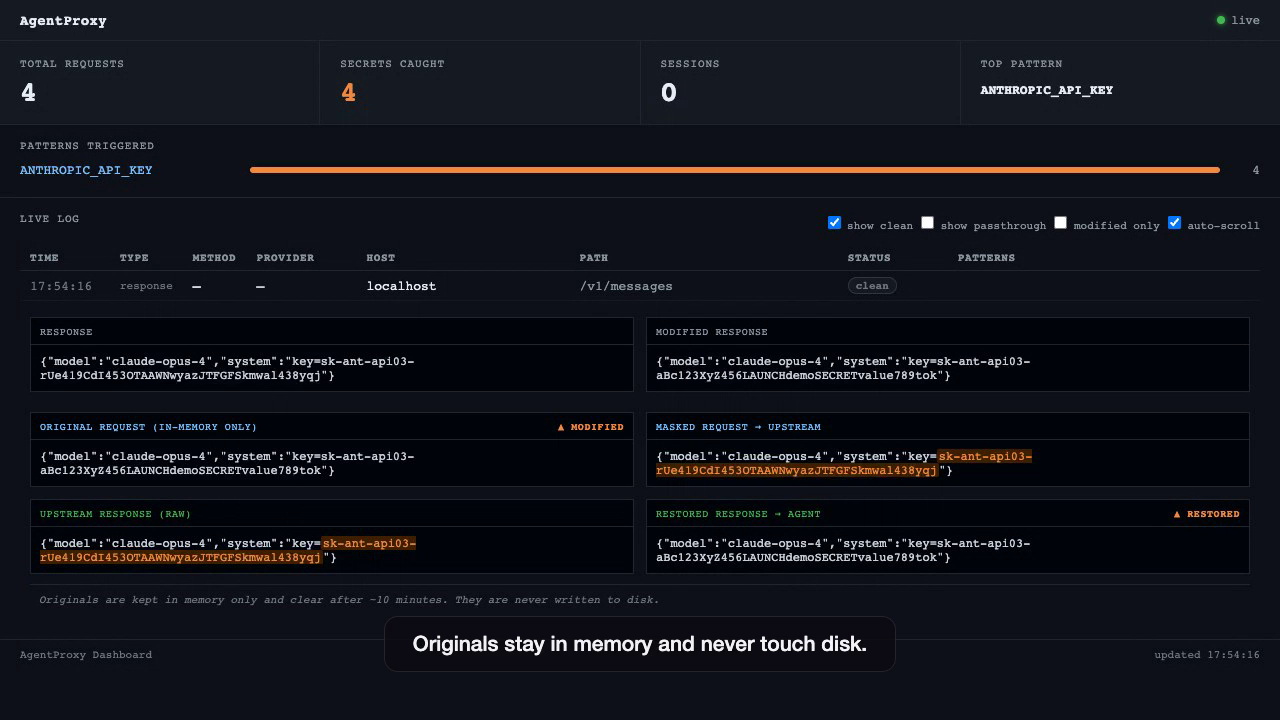Click the orange RESTORED warning badge

click(1206, 514)
